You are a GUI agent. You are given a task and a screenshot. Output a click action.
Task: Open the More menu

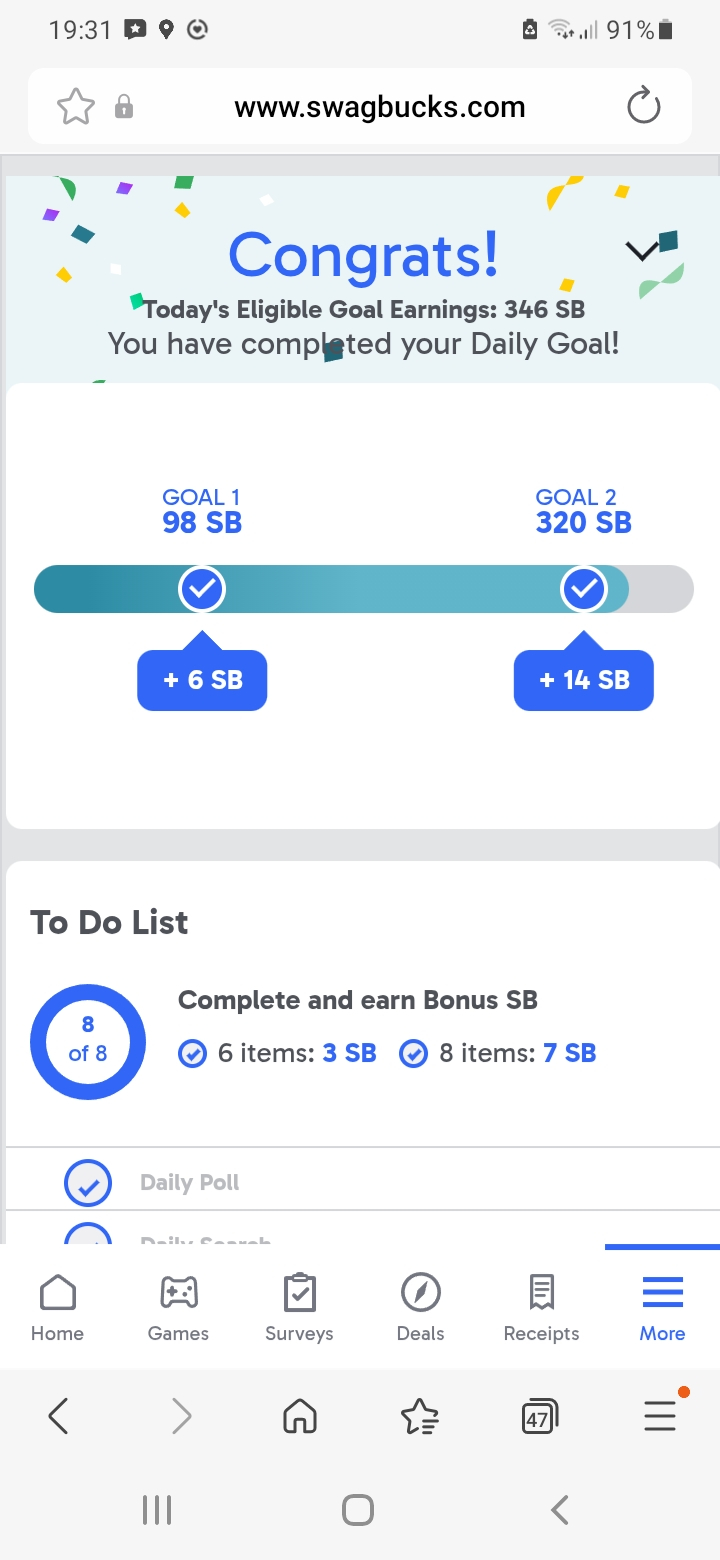[662, 1307]
